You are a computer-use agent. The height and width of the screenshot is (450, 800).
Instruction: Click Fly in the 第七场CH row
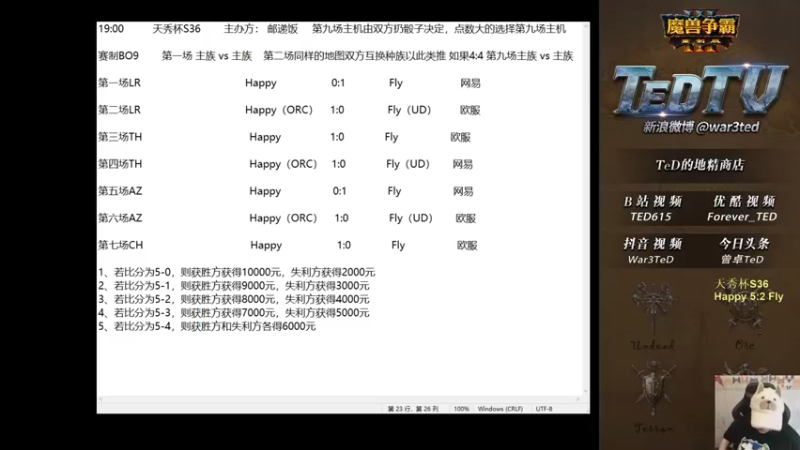[x=398, y=245]
